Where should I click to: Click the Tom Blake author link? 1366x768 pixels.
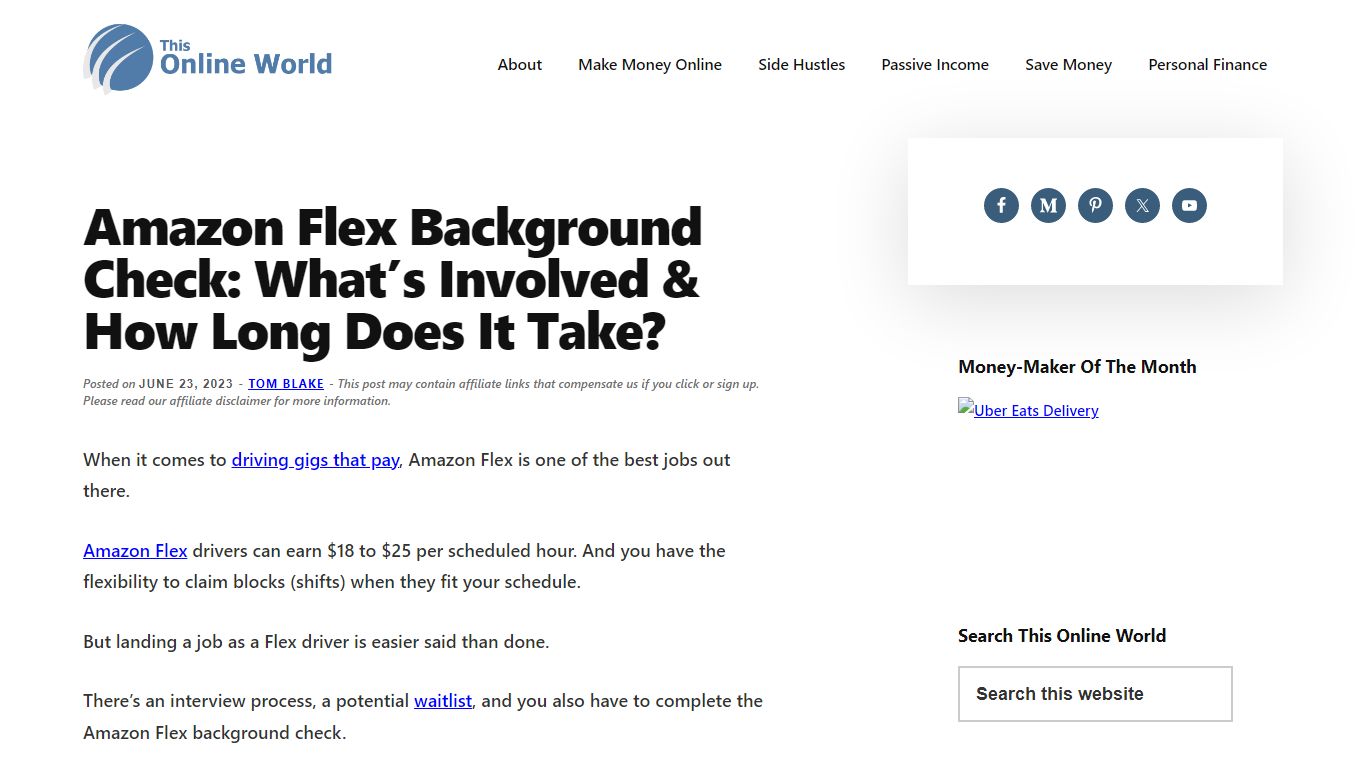click(x=286, y=384)
